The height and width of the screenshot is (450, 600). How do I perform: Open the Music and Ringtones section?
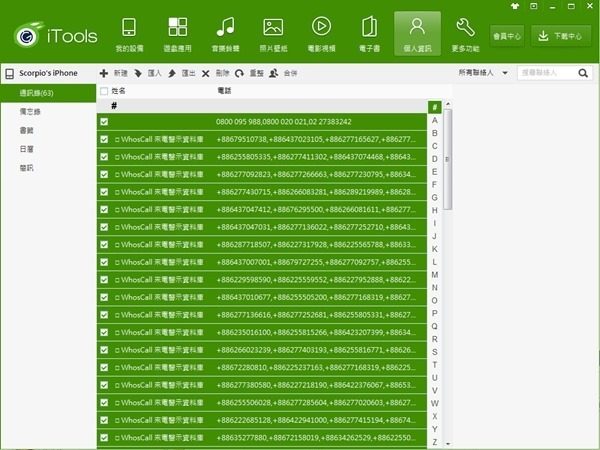[x=225, y=34]
